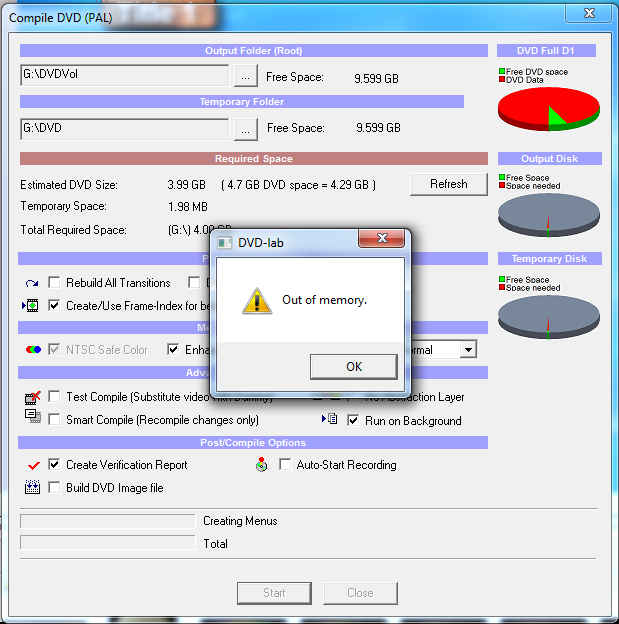Toggle the NTSC Safe Color checkbox

click(54, 349)
